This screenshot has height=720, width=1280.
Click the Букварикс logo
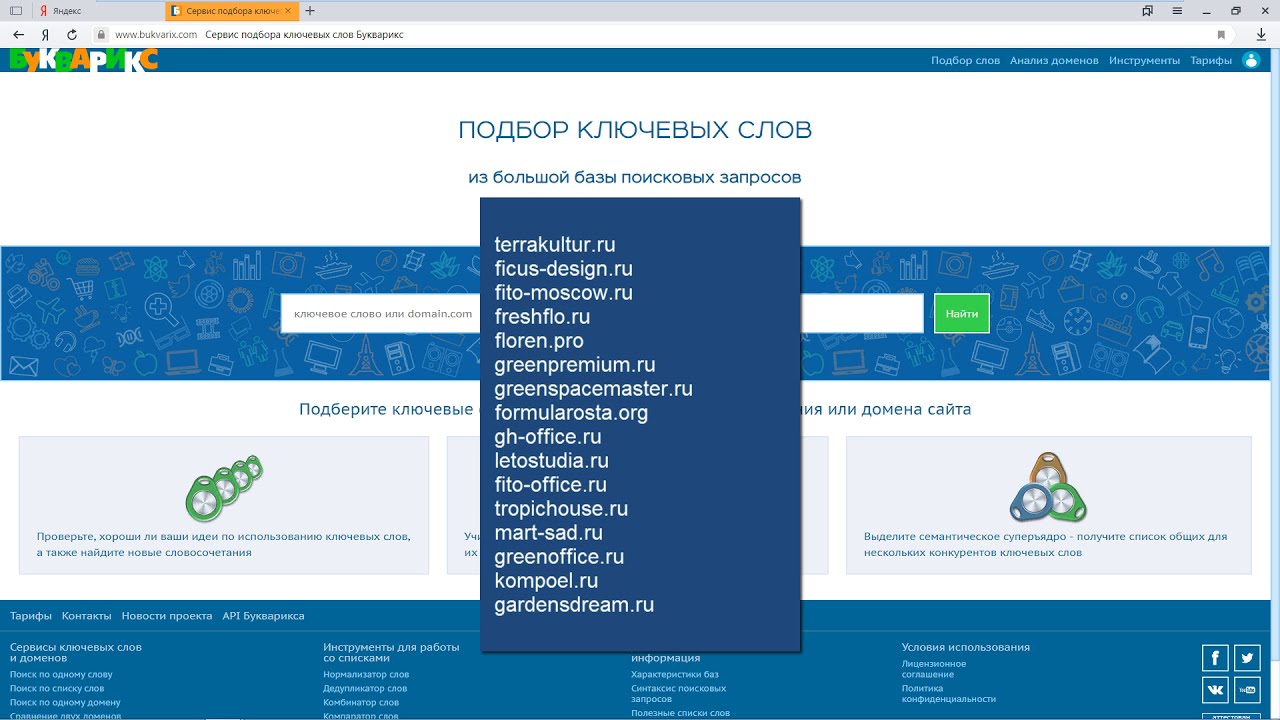(x=84, y=59)
